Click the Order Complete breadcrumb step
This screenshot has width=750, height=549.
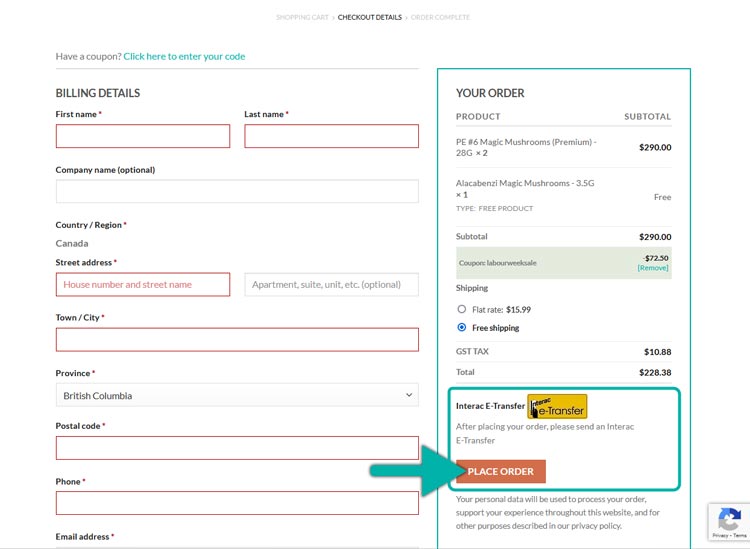(440, 17)
